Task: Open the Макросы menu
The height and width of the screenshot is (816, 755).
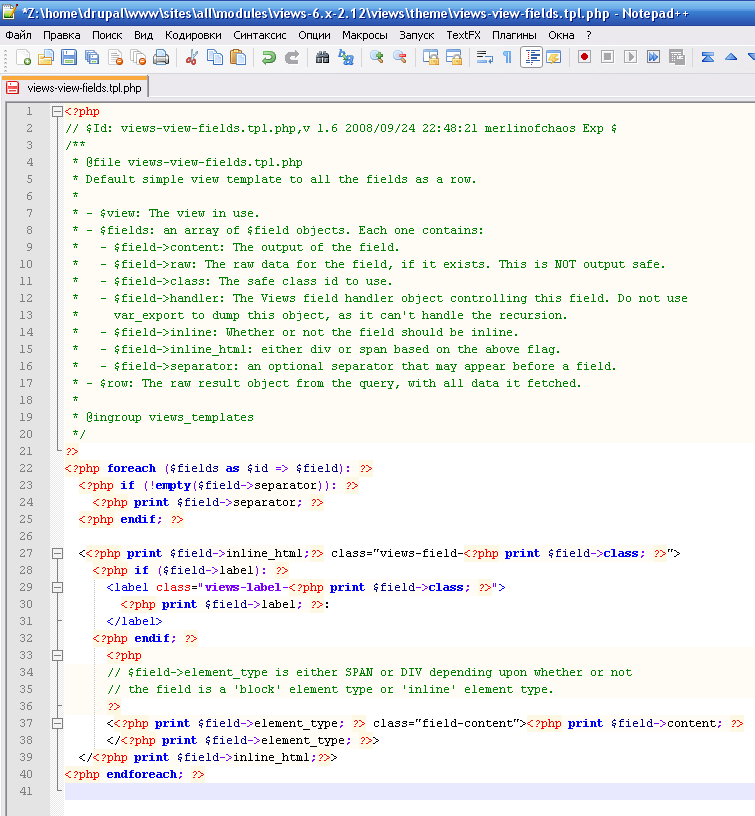Action: 365,35
